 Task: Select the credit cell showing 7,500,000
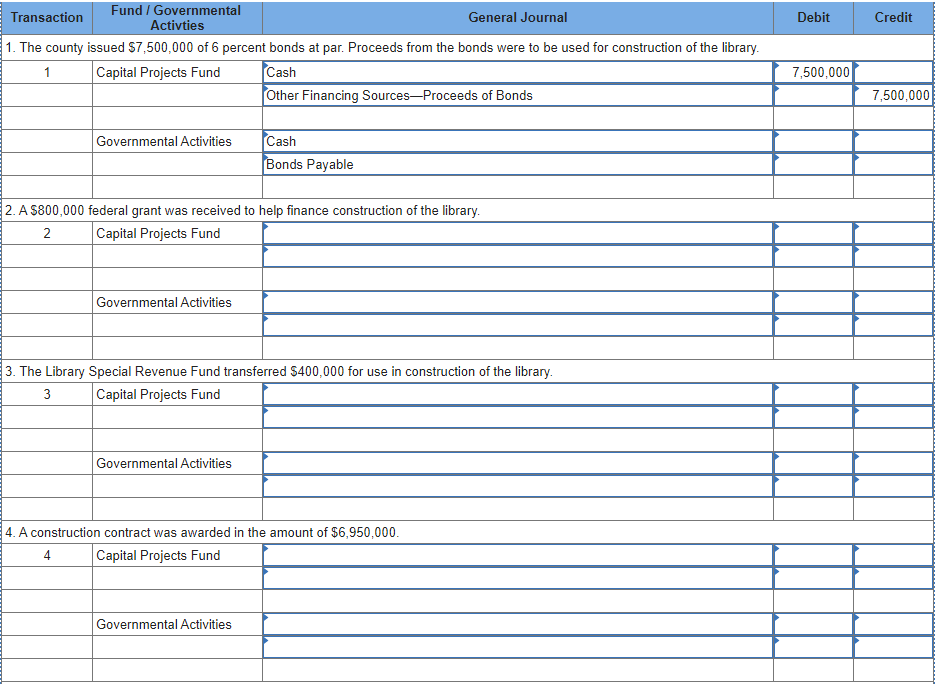893,95
